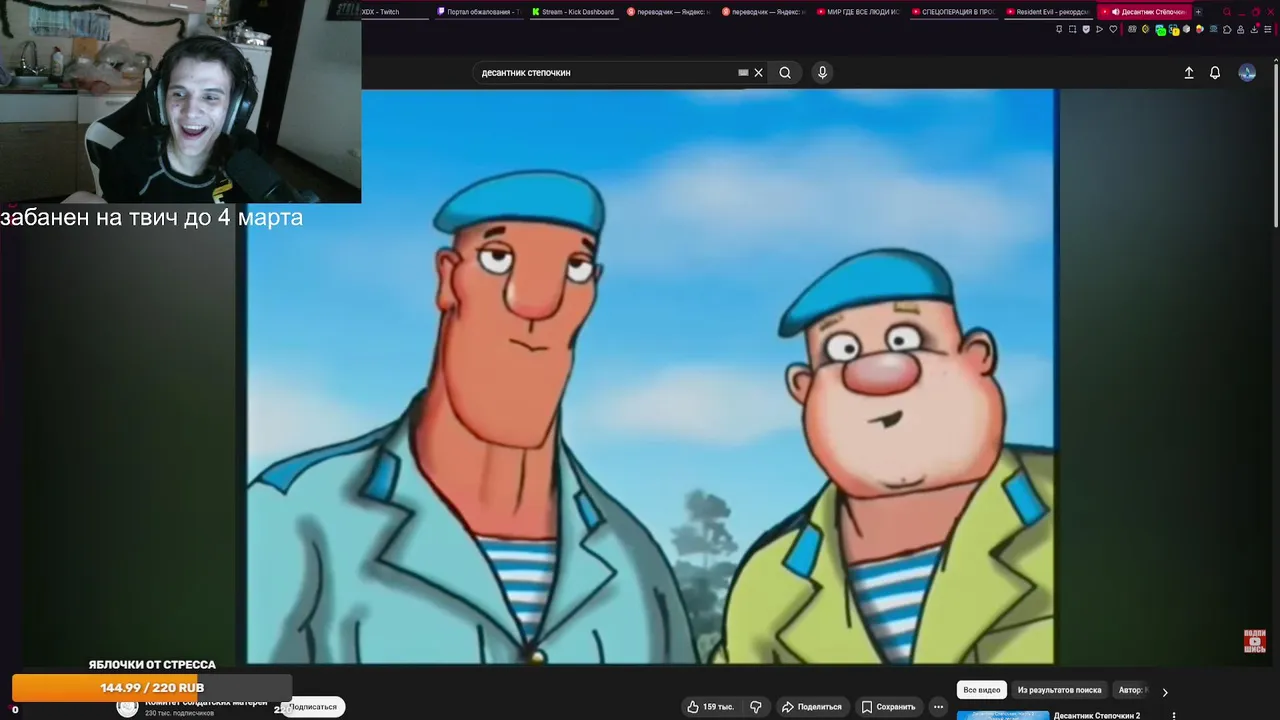1280x720 pixels.
Task: Click the Подписаться subscribe button
Action: (313, 707)
